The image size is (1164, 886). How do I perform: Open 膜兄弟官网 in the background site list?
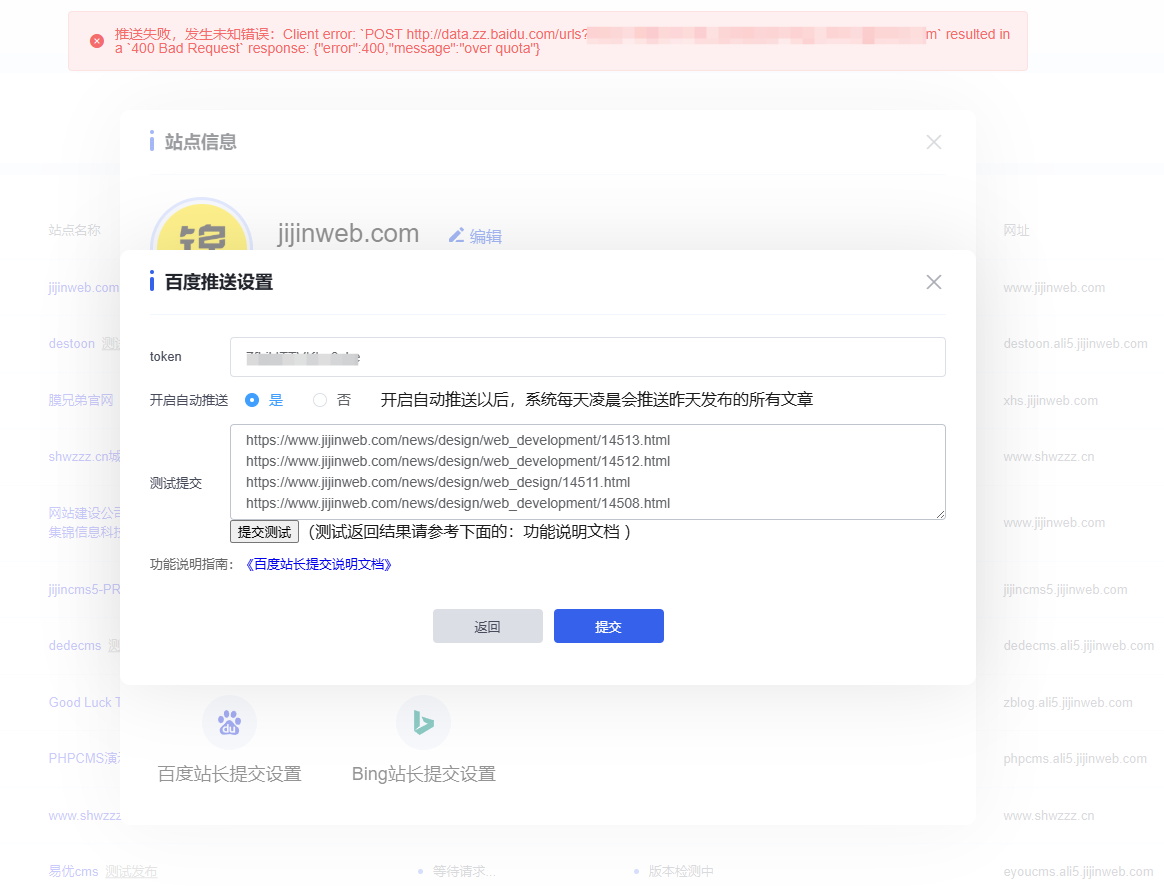tap(81, 401)
